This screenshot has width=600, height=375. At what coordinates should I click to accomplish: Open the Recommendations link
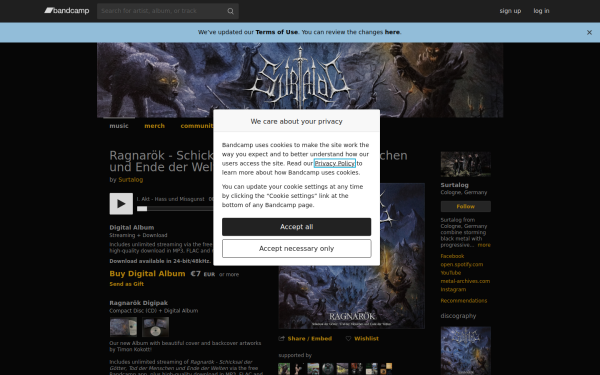pos(464,301)
